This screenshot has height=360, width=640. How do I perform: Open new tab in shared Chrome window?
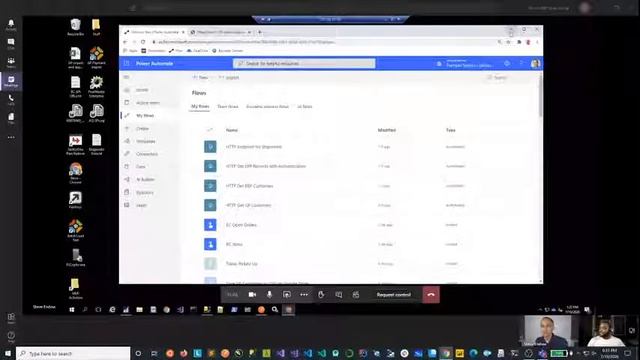pyautogui.click(x=260, y=32)
